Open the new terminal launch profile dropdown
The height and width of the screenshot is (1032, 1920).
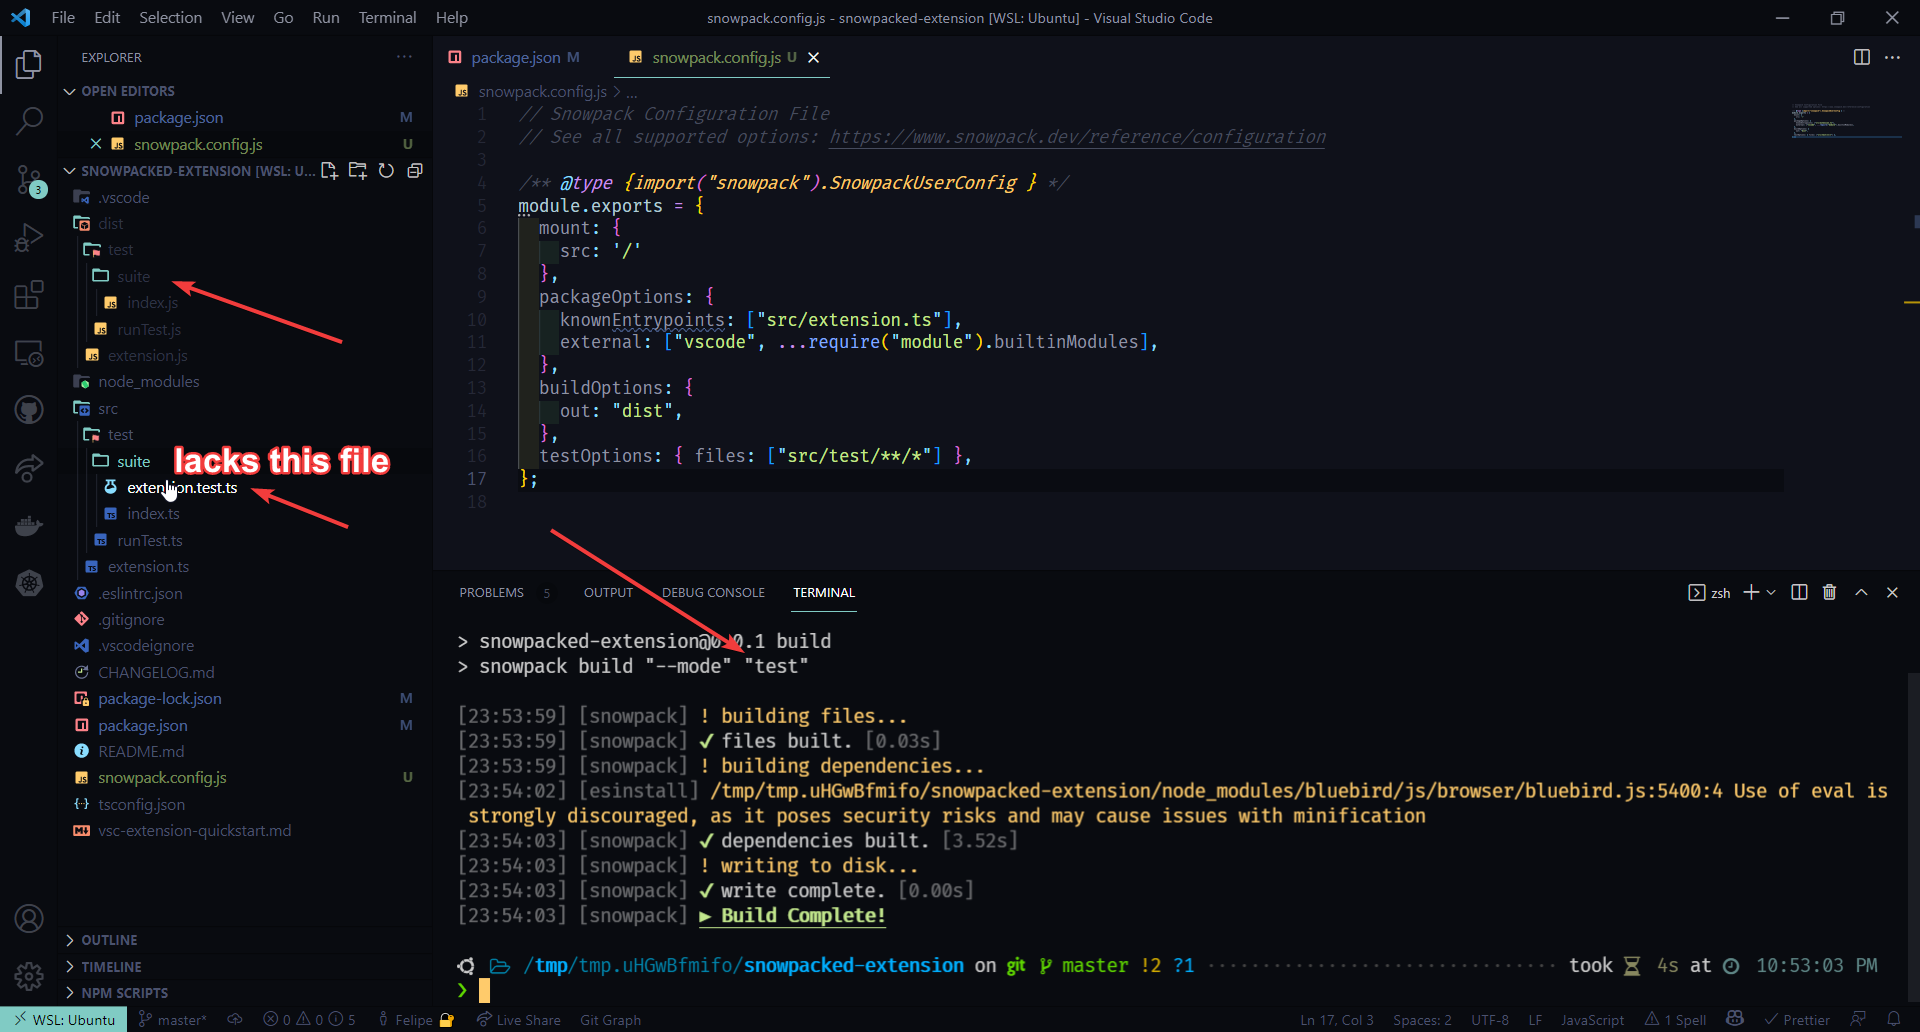coord(1771,592)
